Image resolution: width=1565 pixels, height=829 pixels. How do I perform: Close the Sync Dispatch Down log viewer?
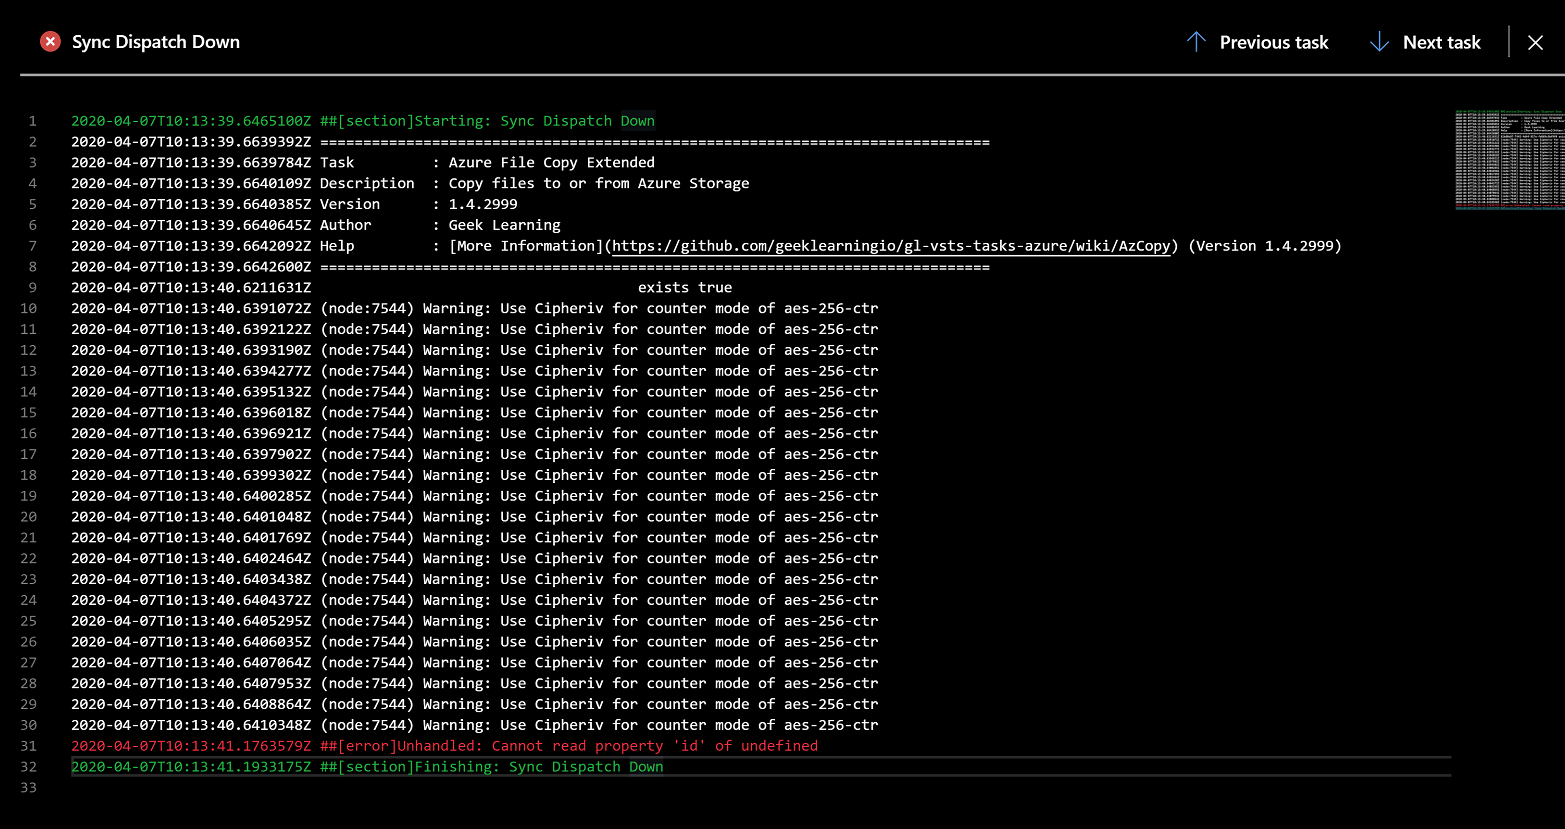click(1535, 42)
